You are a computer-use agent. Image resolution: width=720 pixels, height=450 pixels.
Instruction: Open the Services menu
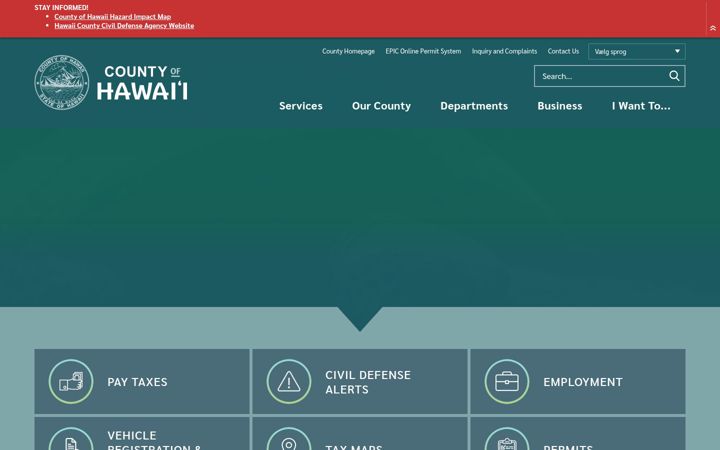(301, 106)
